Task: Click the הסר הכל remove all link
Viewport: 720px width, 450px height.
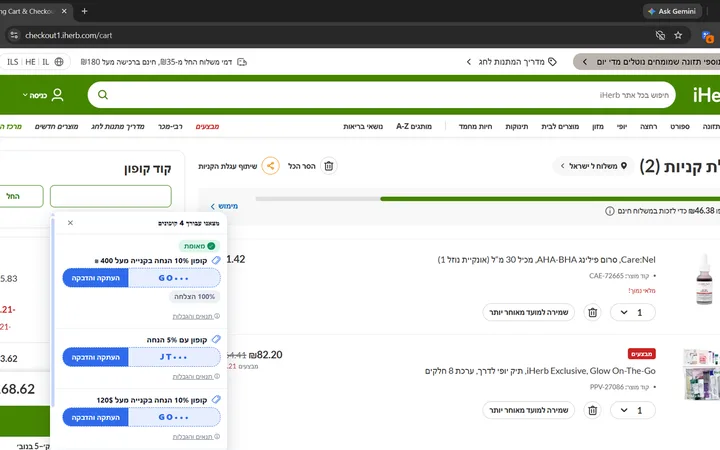Action: [302, 166]
